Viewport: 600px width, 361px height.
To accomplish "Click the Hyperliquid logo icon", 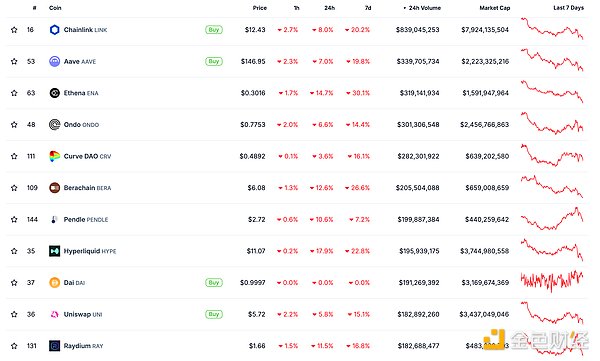I will click(x=54, y=251).
